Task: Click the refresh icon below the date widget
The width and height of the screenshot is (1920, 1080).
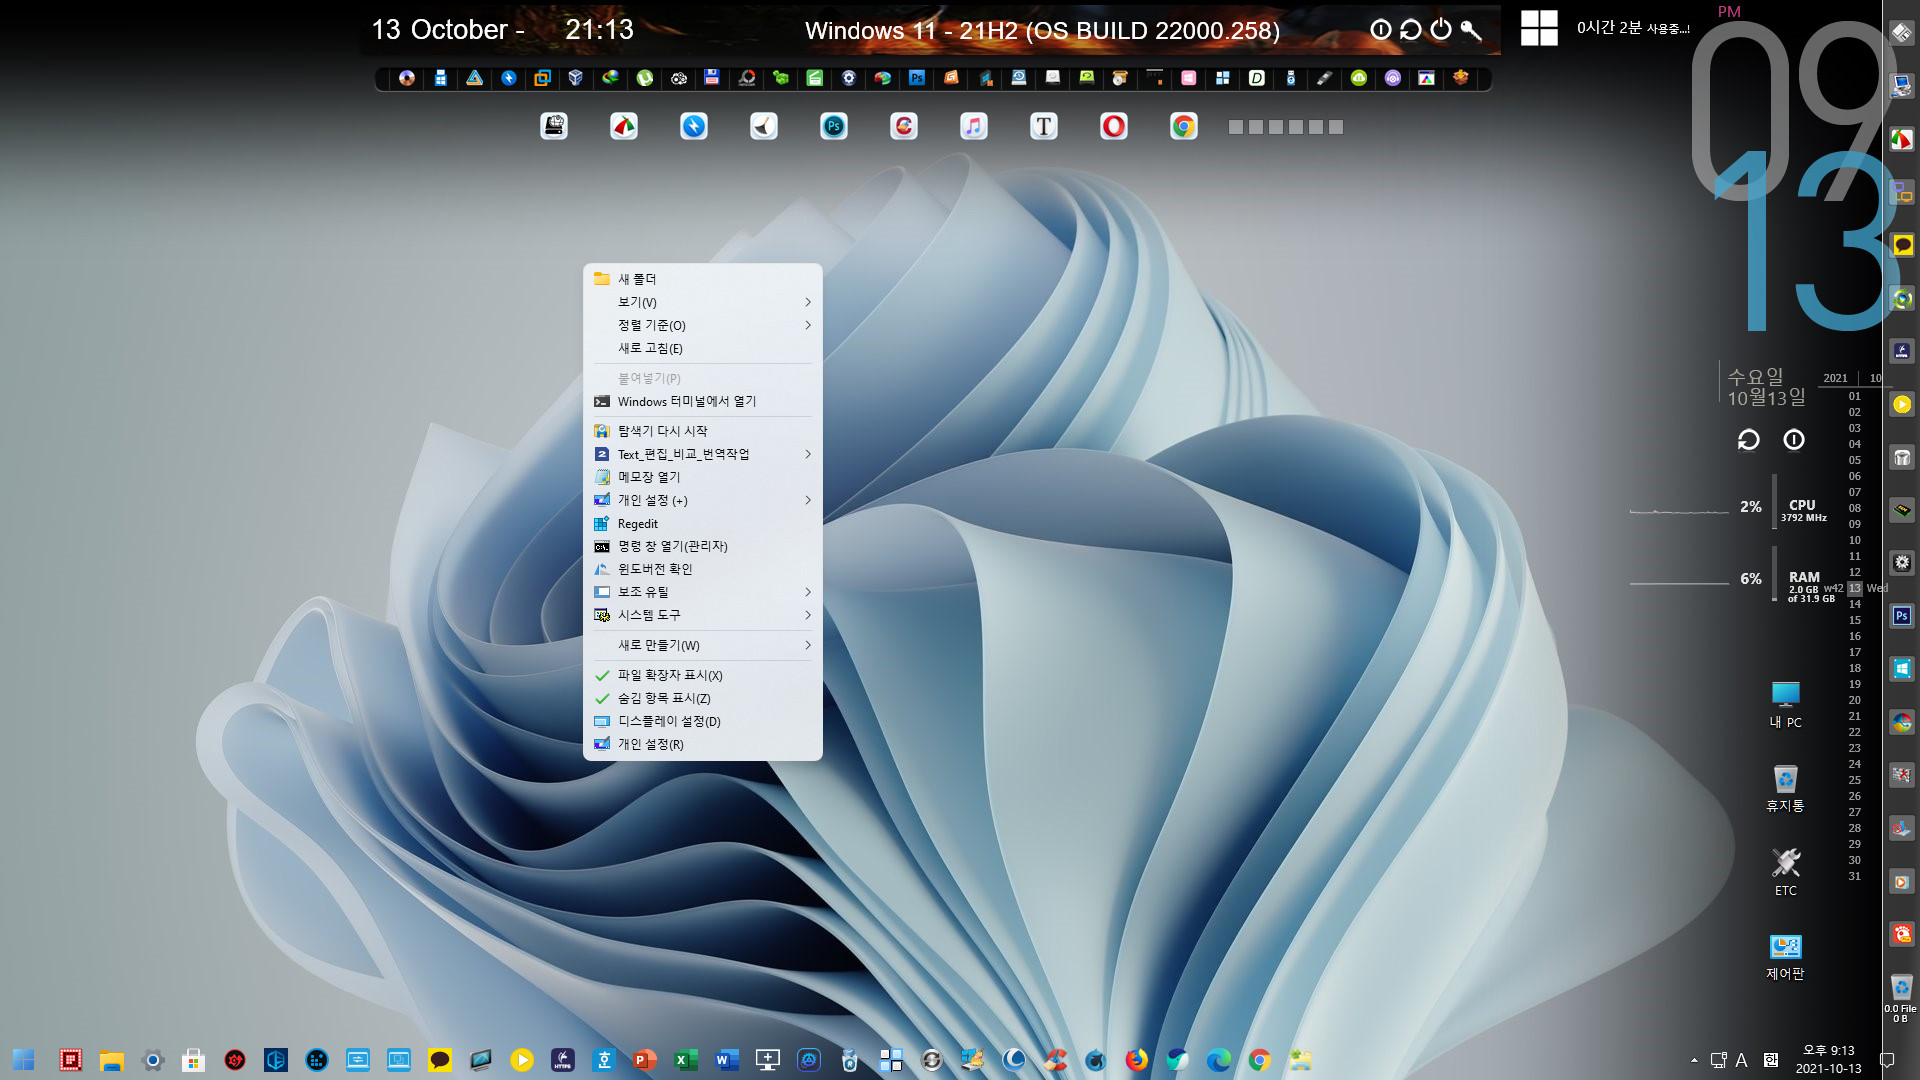Action: click(1748, 440)
